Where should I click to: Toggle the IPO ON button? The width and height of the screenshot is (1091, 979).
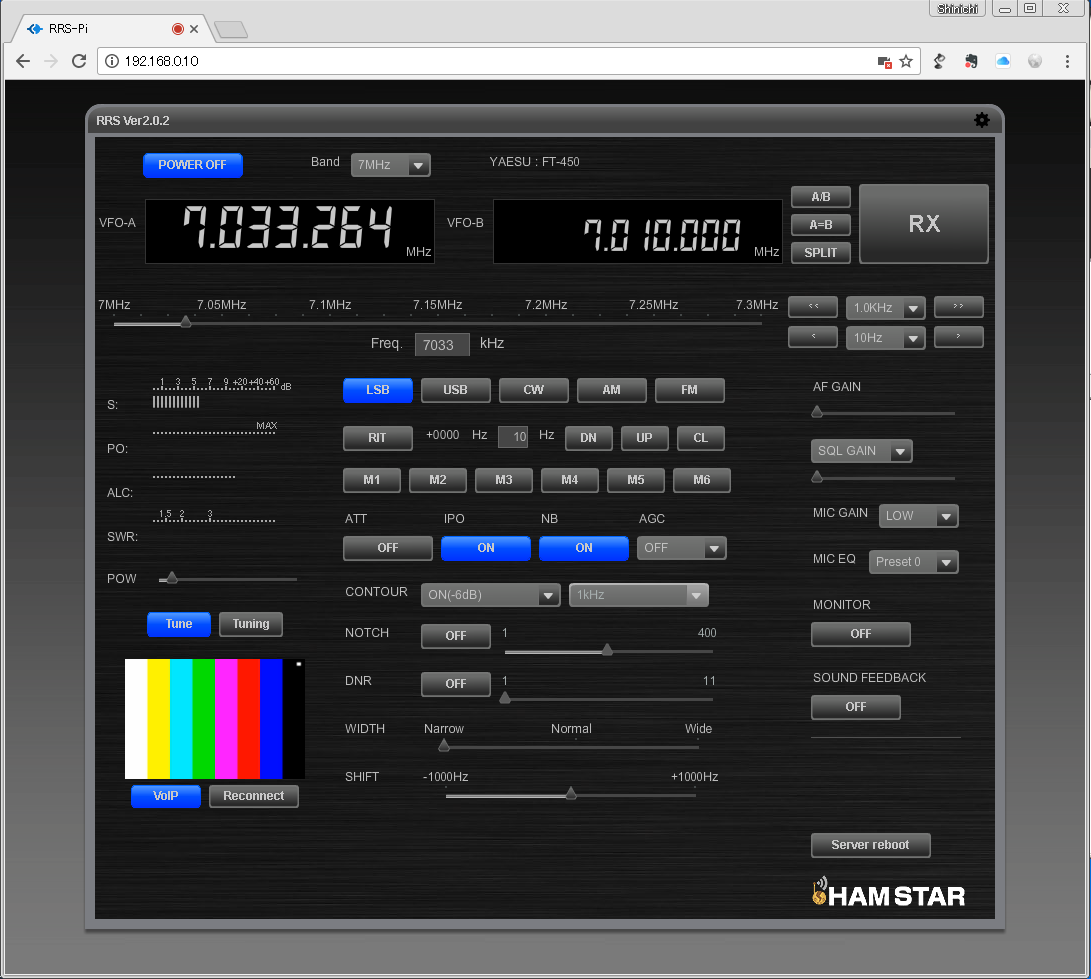click(485, 548)
